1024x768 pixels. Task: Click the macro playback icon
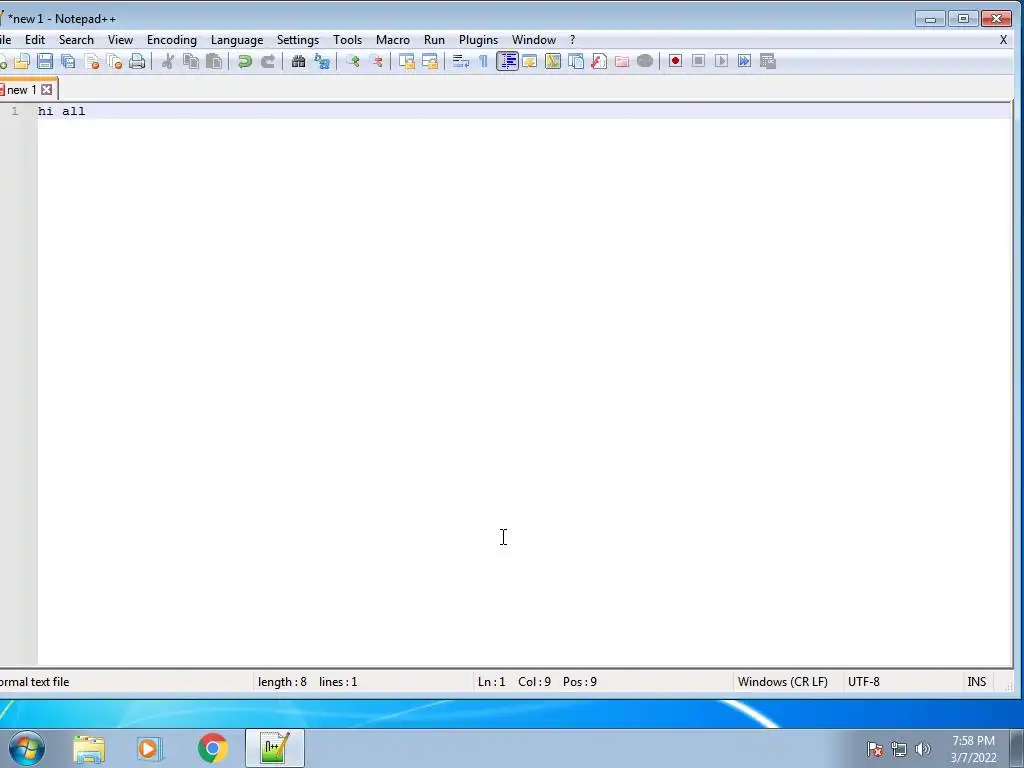click(722, 61)
